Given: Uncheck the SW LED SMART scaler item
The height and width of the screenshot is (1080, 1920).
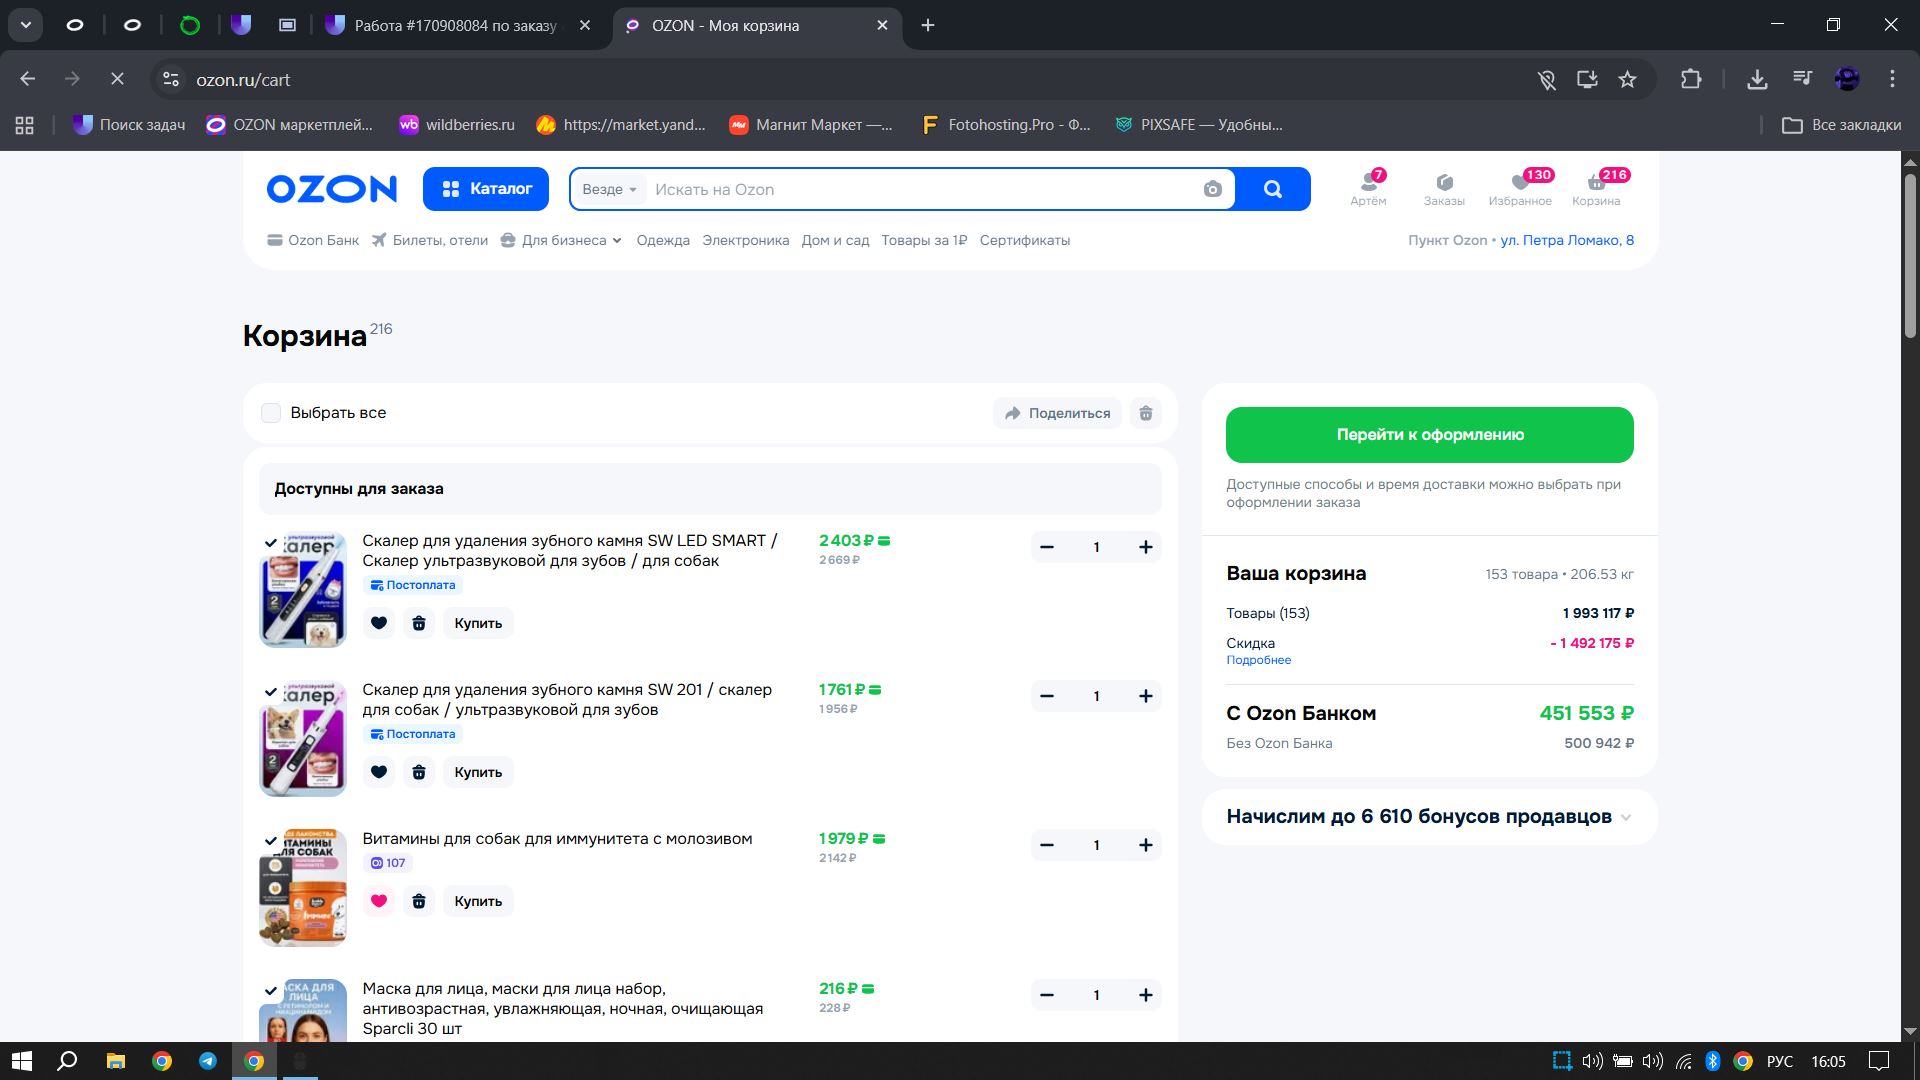Looking at the screenshot, I should coord(270,543).
